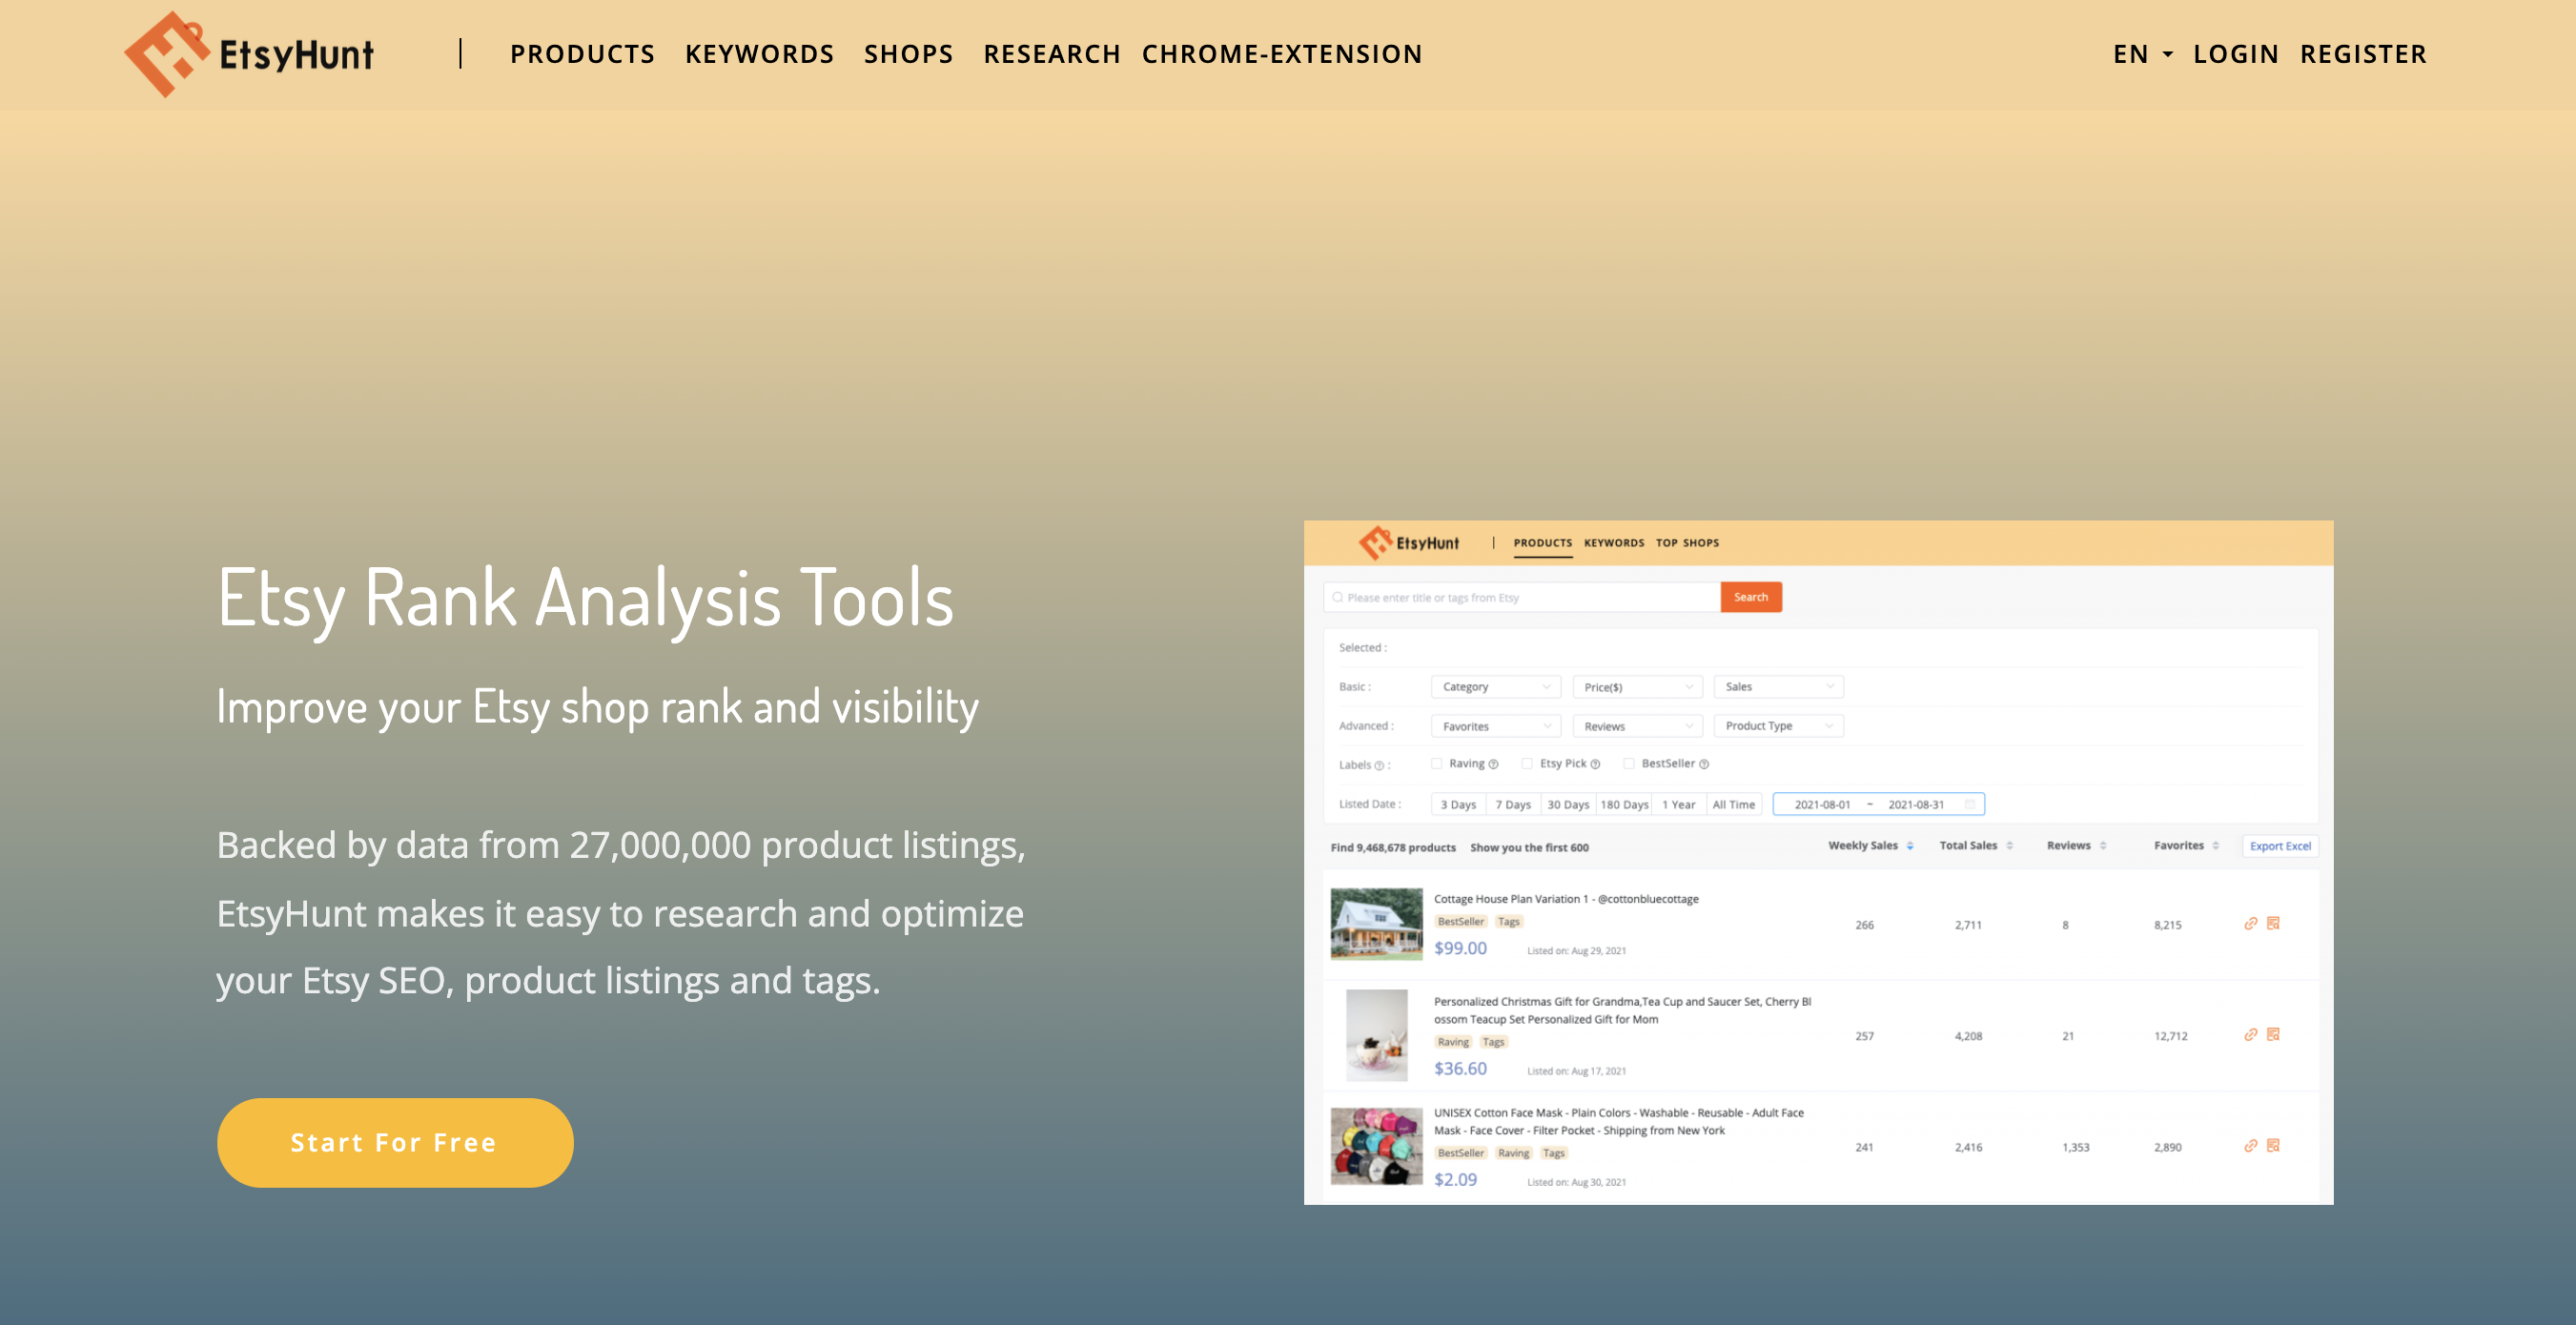This screenshot has width=2576, height=1325.
Task: Open details icon for Cotton Face Mask row
Action: click(x=2273, y=1145)
